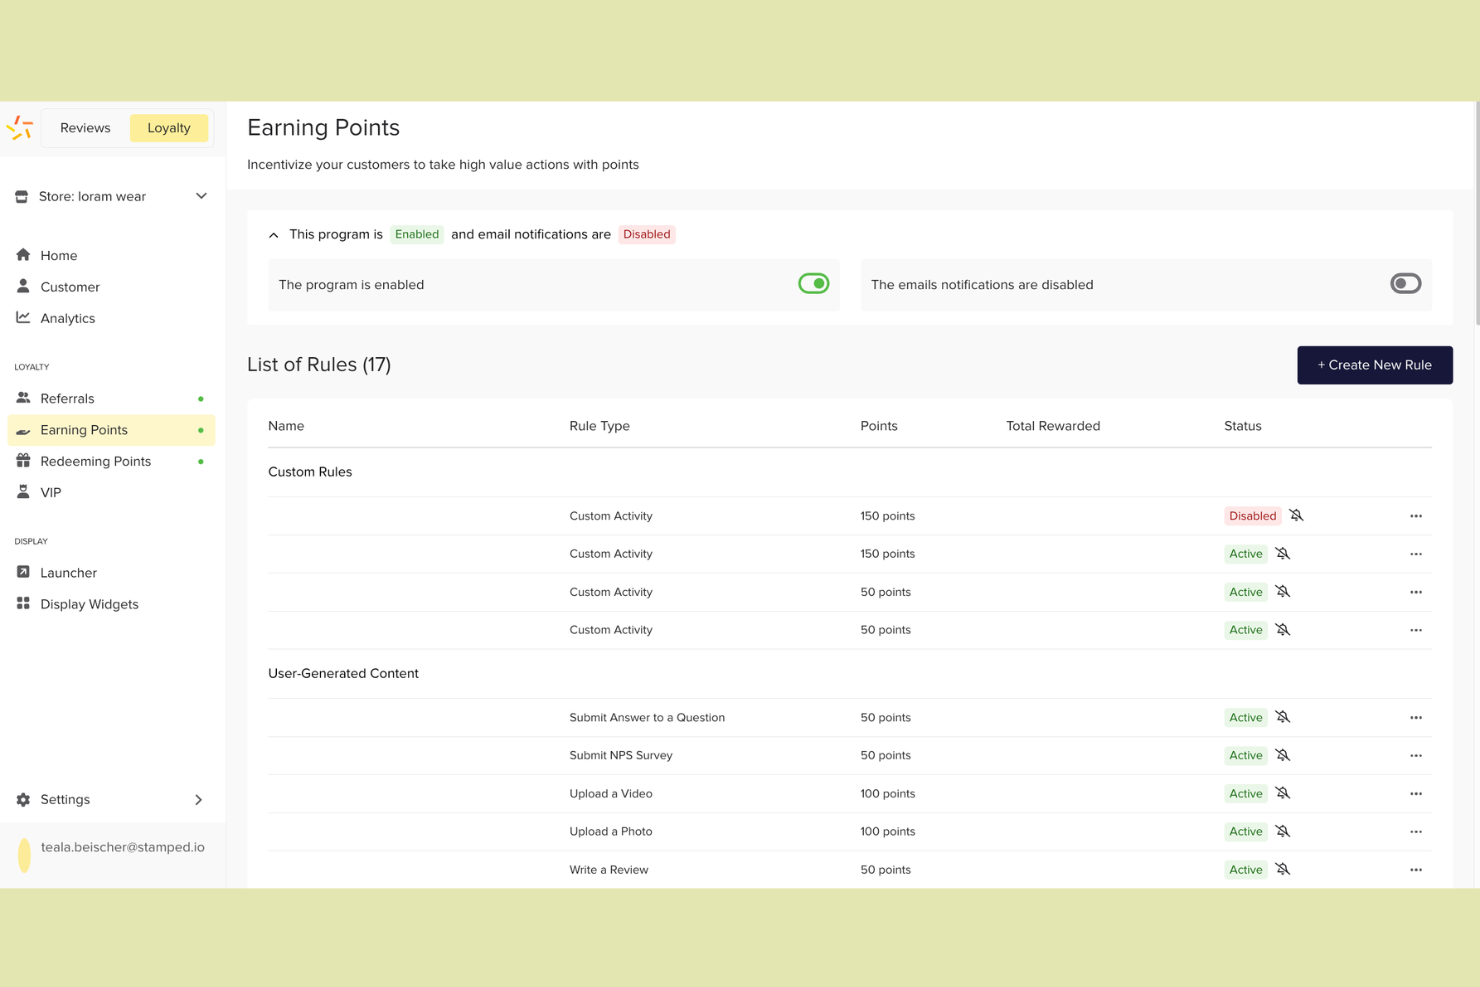Select the Loyalty tab
Image resolution: width=1480 pixels, height=987 pixels.
pyautogui.click(x=169, y=128)
